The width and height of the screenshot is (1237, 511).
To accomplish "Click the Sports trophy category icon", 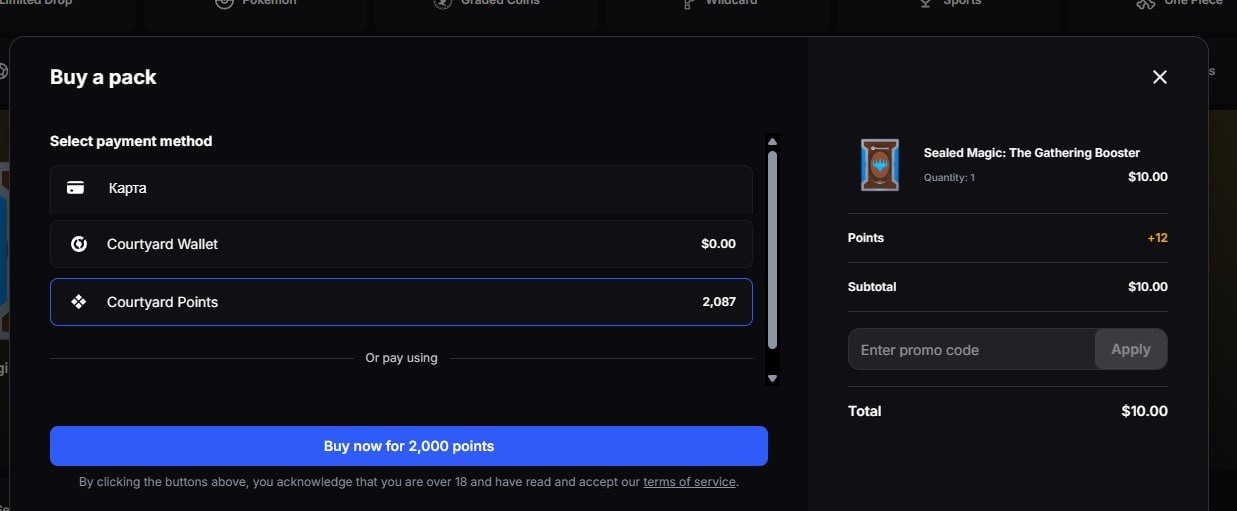I will pyautogui.click(x=926, y=4).
